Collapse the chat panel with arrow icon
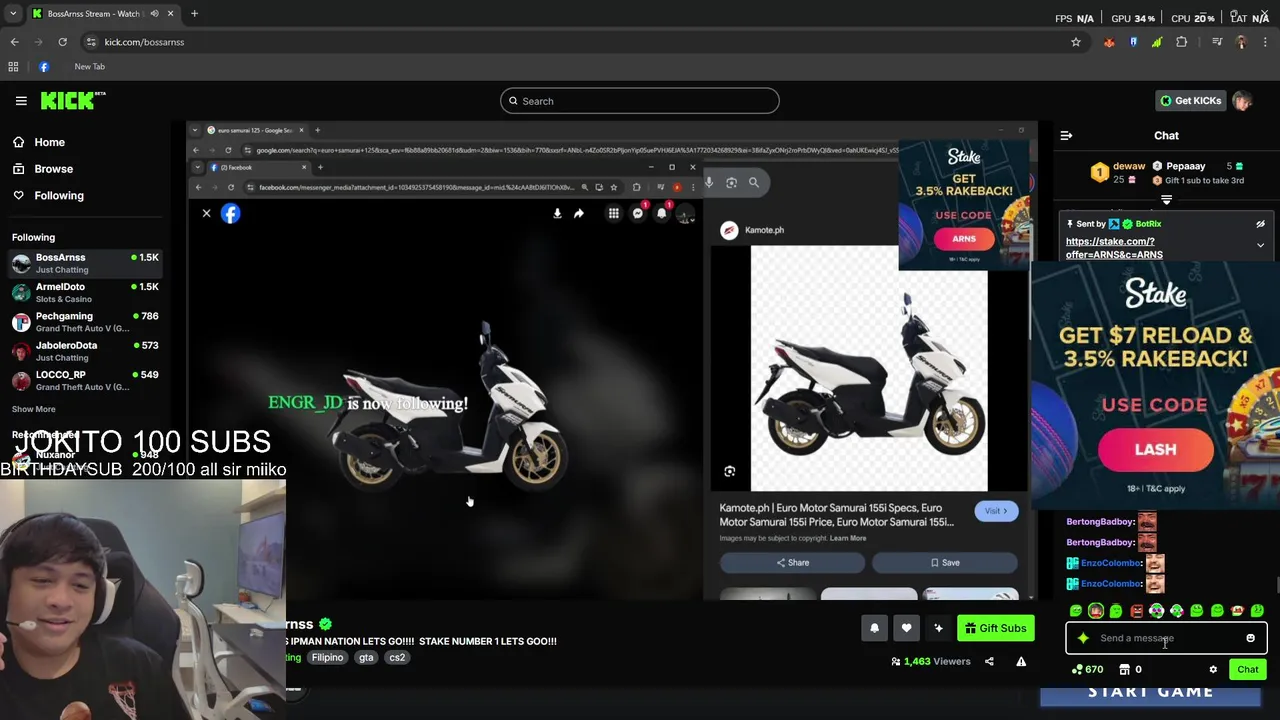The width and height of the screenshot is (1280, 720). pyautogui.click(x=1066, y=135)
